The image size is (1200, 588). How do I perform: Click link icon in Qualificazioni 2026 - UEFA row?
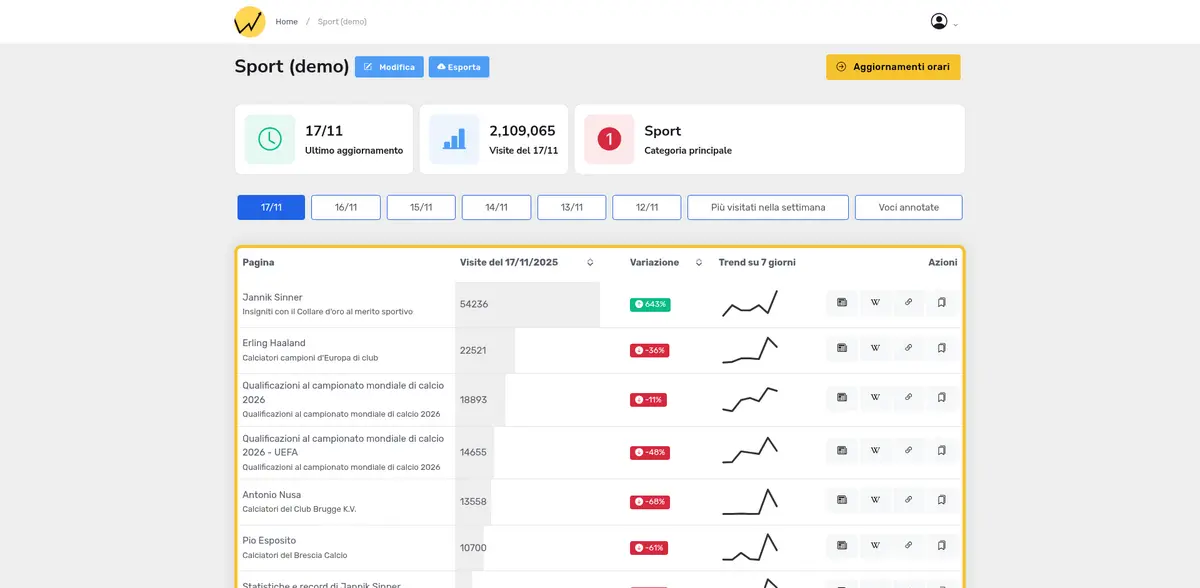coord(908,450)
